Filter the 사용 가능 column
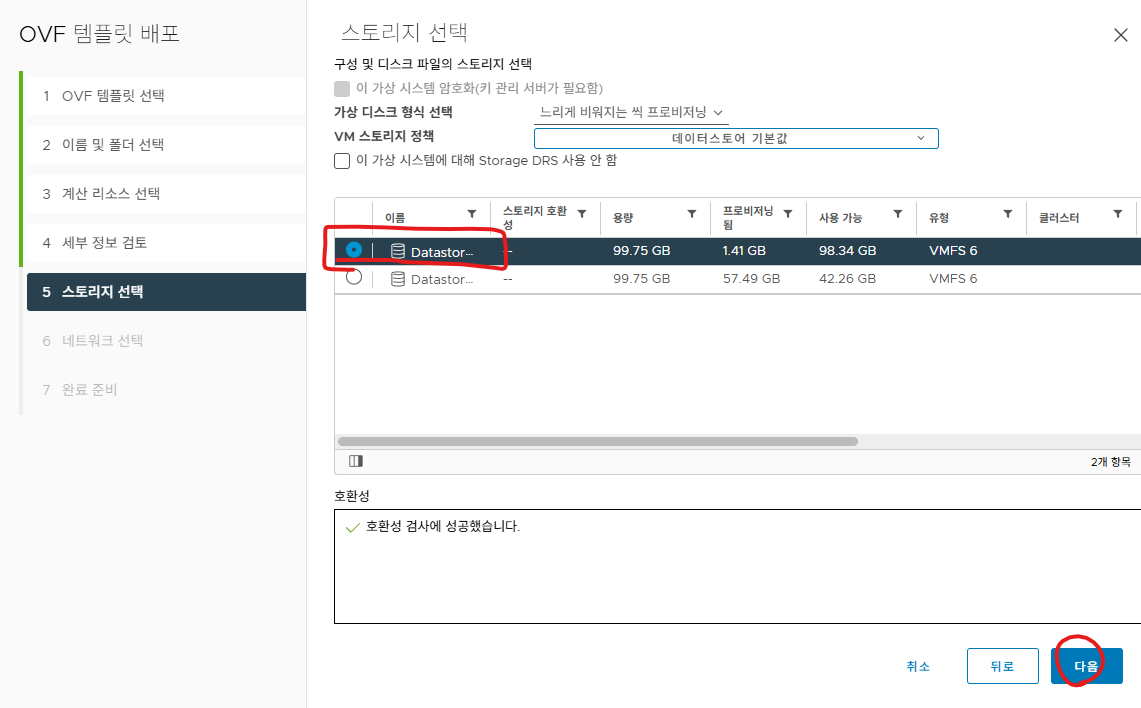The height and width of the screenshot is (708, 1141). (x=897, y=214)
